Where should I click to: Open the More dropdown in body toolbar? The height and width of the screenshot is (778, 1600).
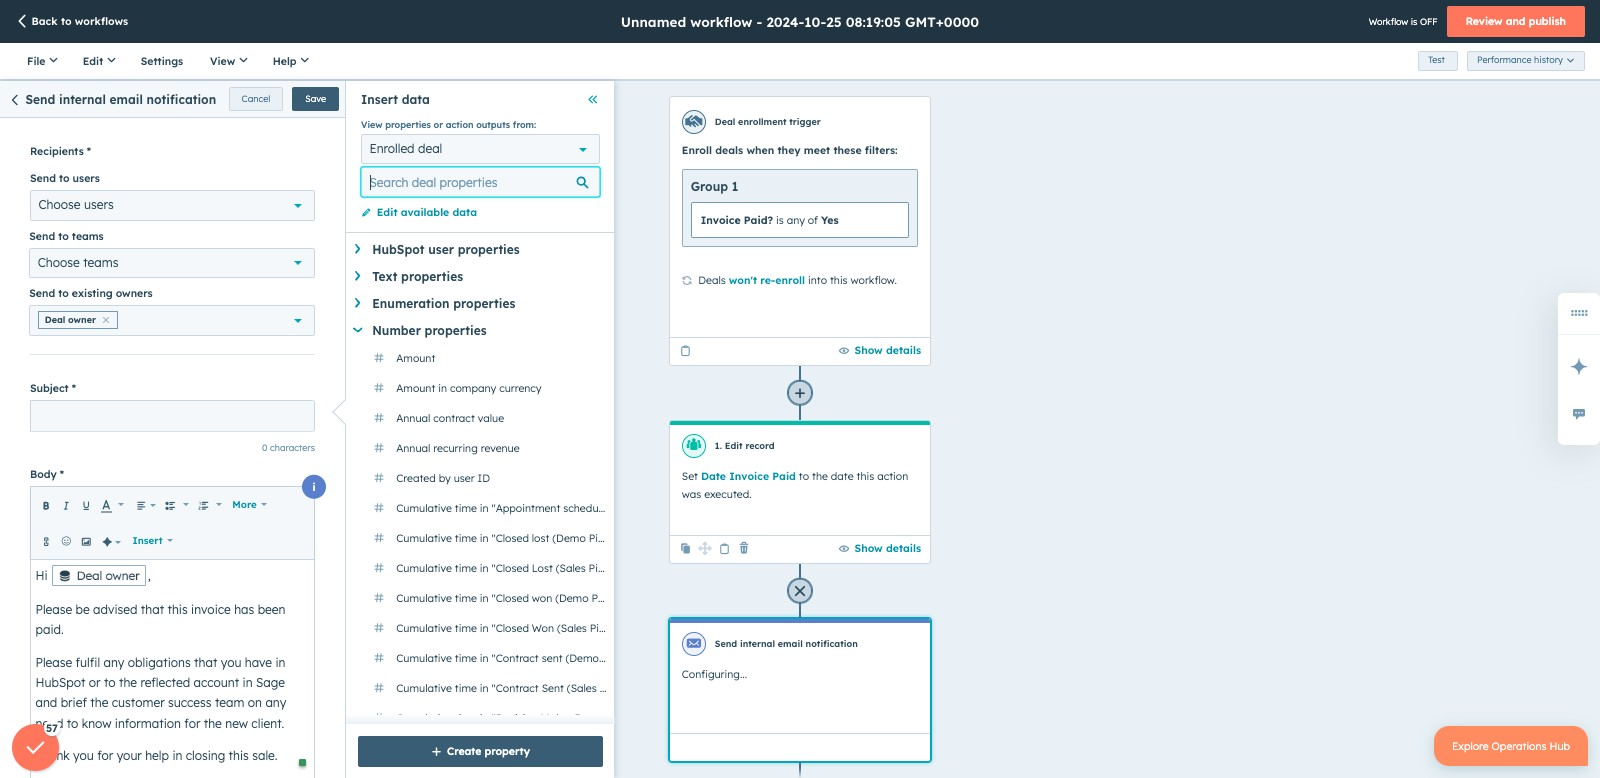[249, 505]
